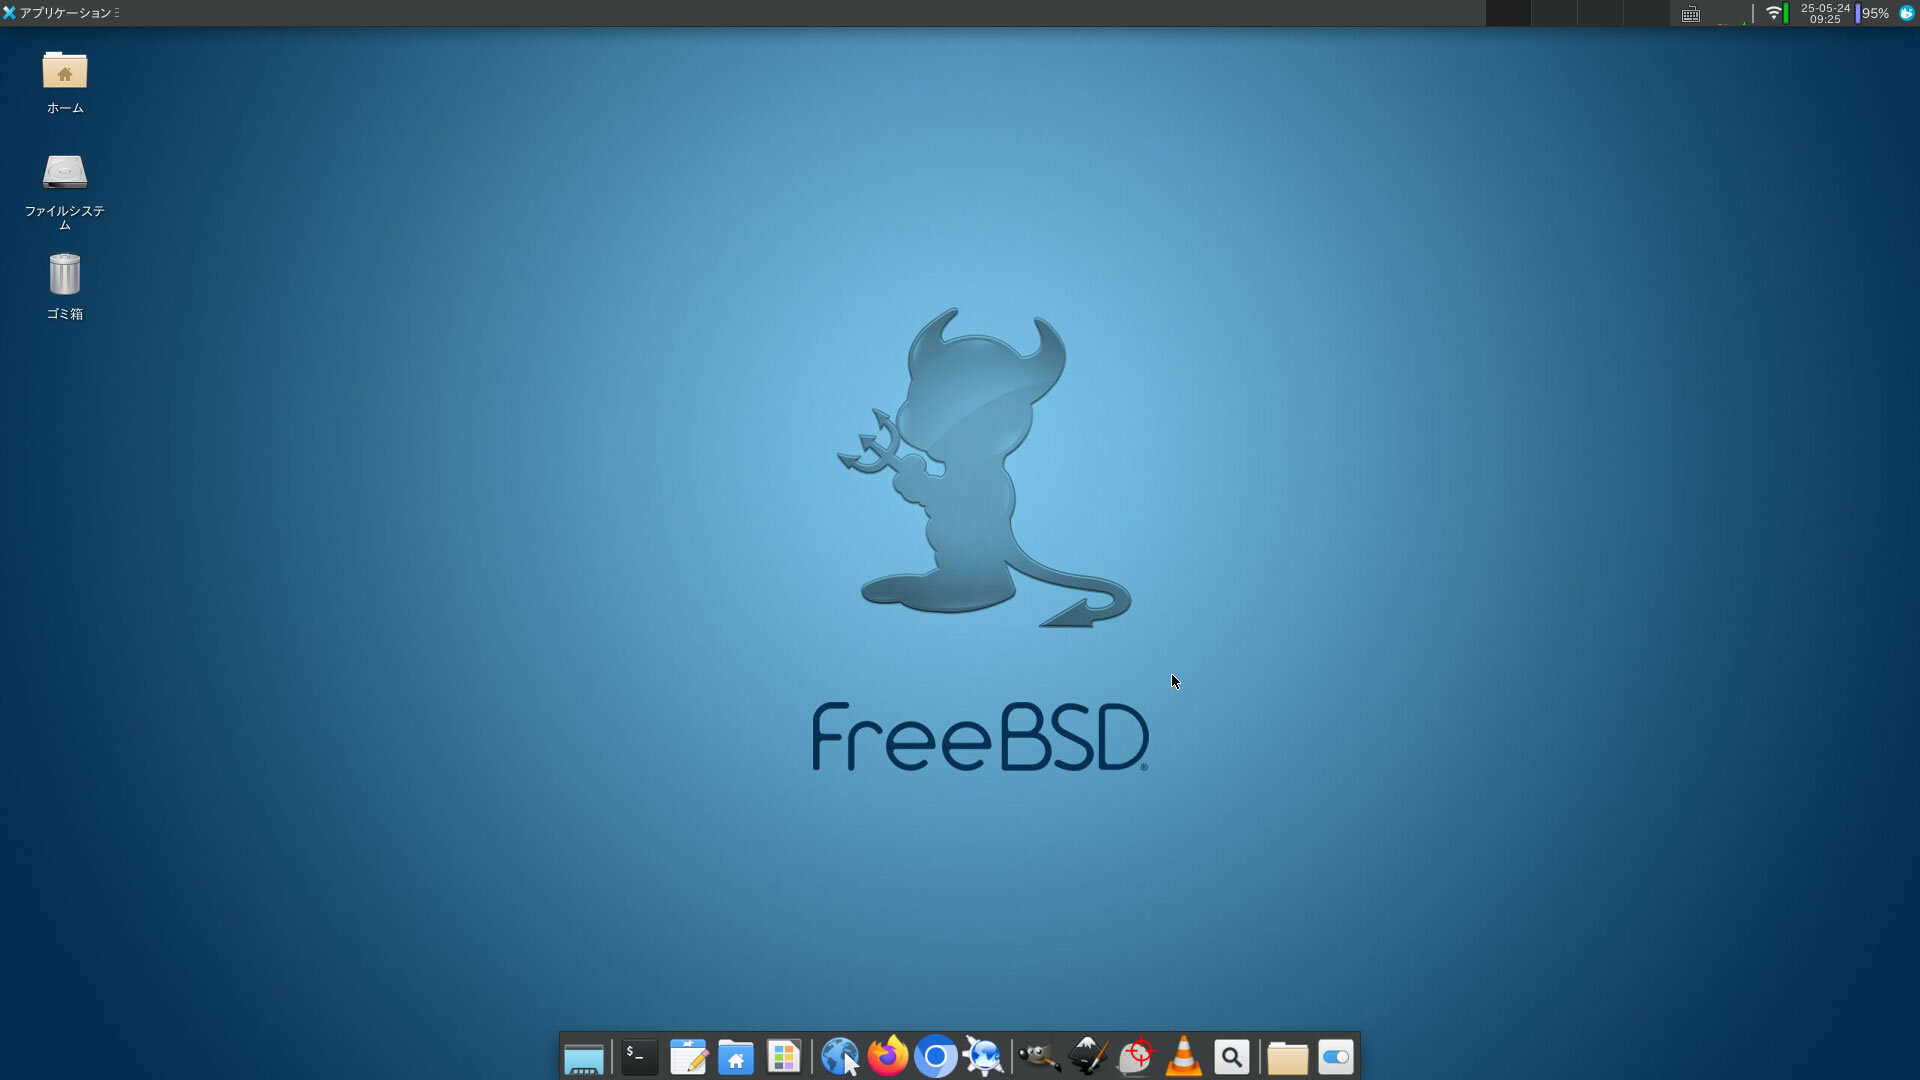Click the date and time clock
This screenshot has width=1920, height=1080.
point(1825,13)
